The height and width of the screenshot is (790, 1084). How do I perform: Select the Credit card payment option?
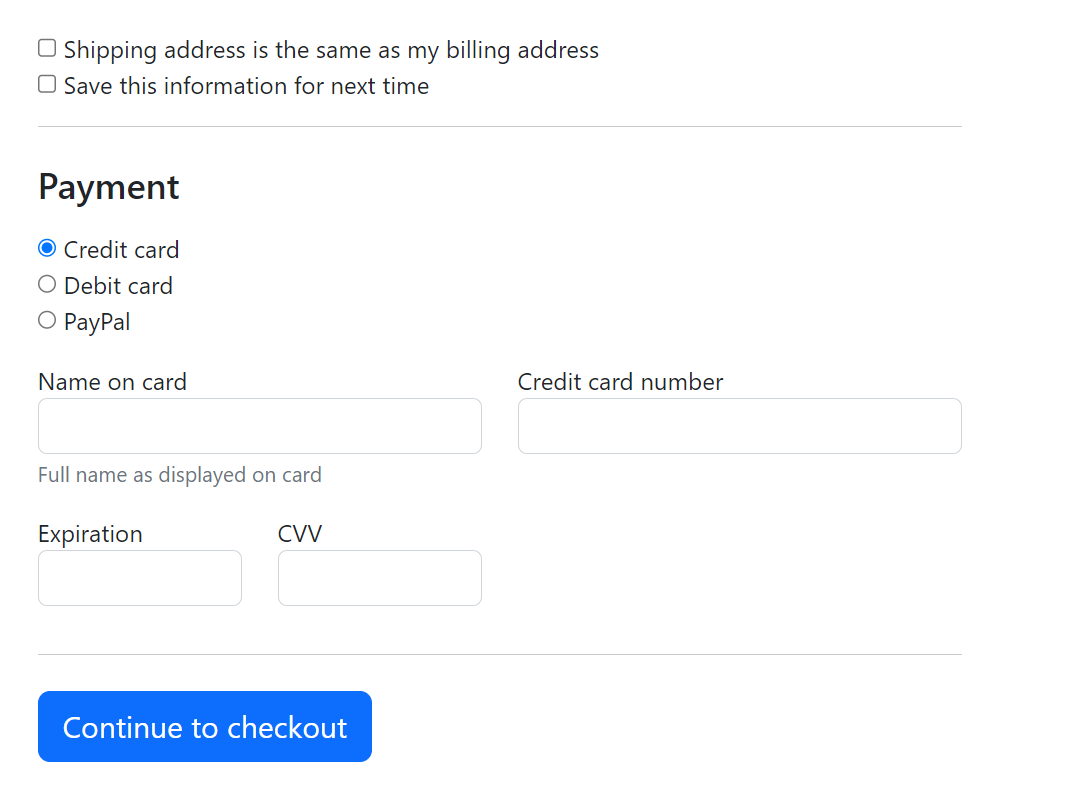(46, 247)
